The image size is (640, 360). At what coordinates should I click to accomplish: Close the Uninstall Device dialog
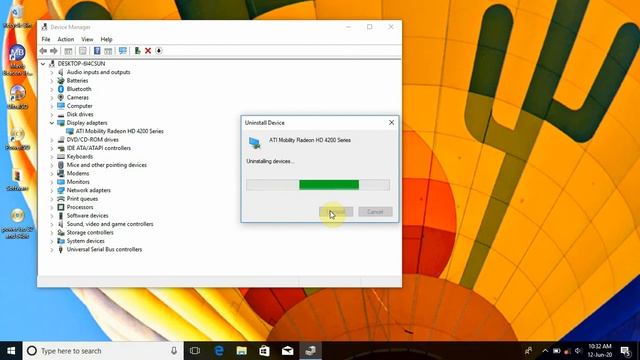click(391, 122)
